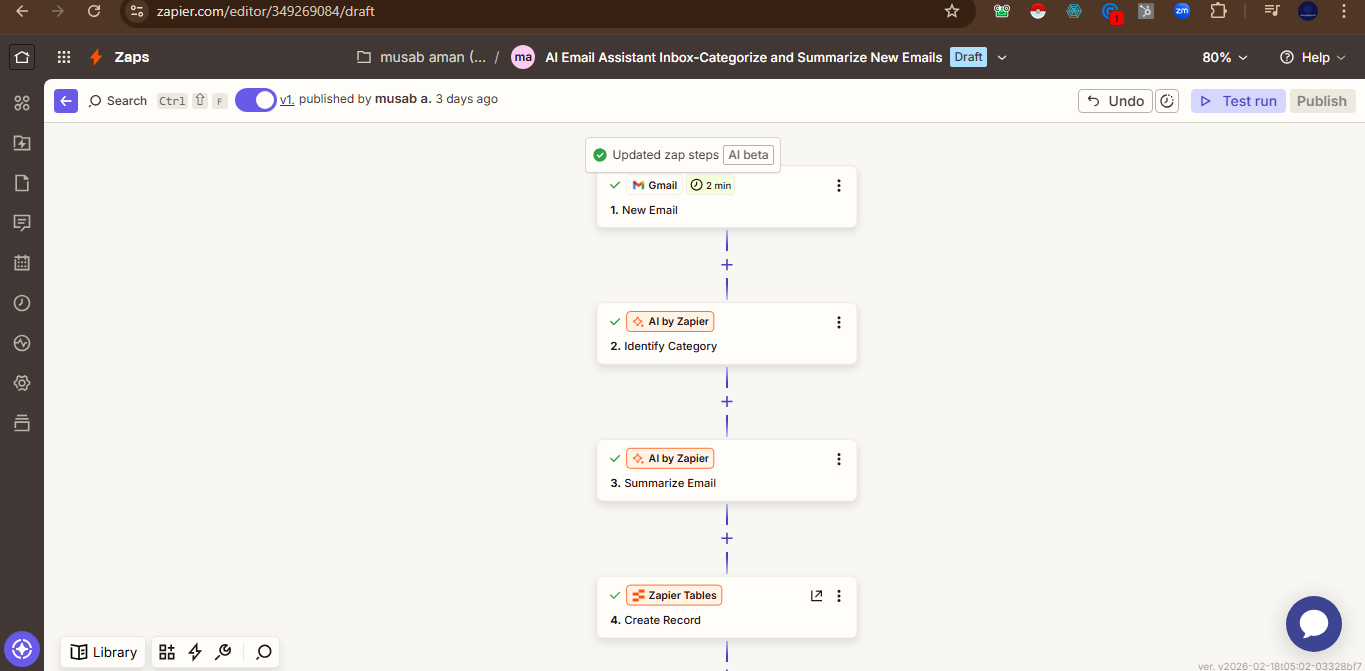Image resolution: width=1365 pixels, height=671 pixels.
Task: Open Zapier Tables external link icon
Action: (816, 596)
